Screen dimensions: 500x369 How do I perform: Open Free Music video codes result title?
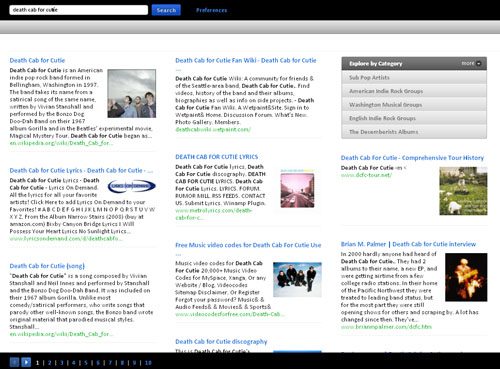tap(248, 245)
